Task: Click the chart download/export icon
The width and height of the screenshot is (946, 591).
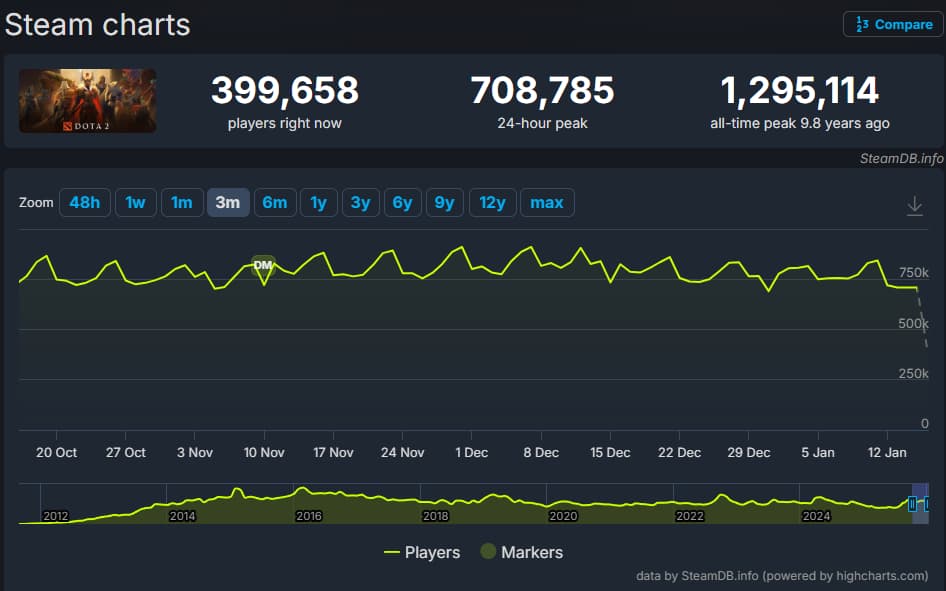Action: click(914, 204)
